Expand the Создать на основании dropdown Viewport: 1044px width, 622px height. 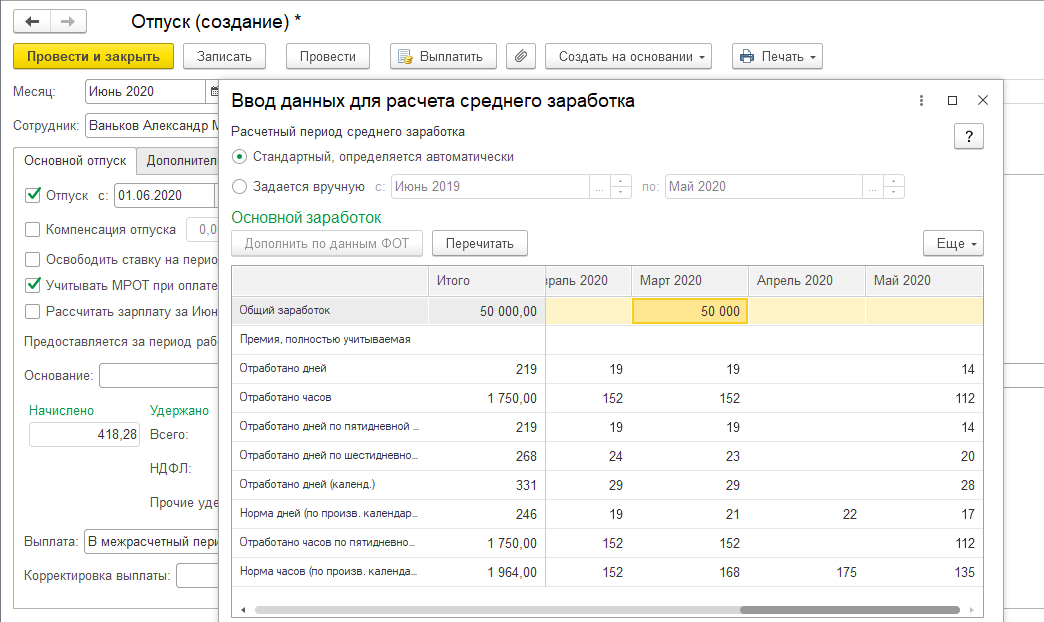click(x=627, y=57)
